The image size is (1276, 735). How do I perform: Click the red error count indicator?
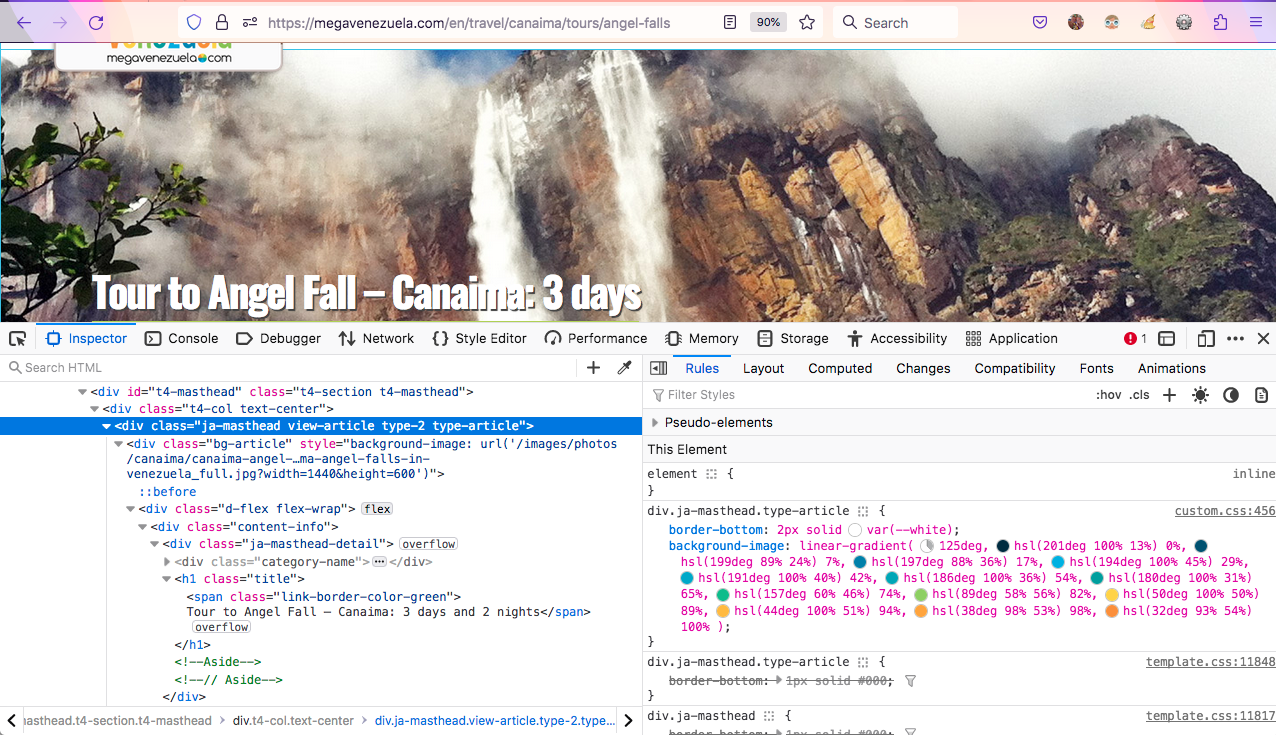pyautogui.click(x=1135, y=339)
